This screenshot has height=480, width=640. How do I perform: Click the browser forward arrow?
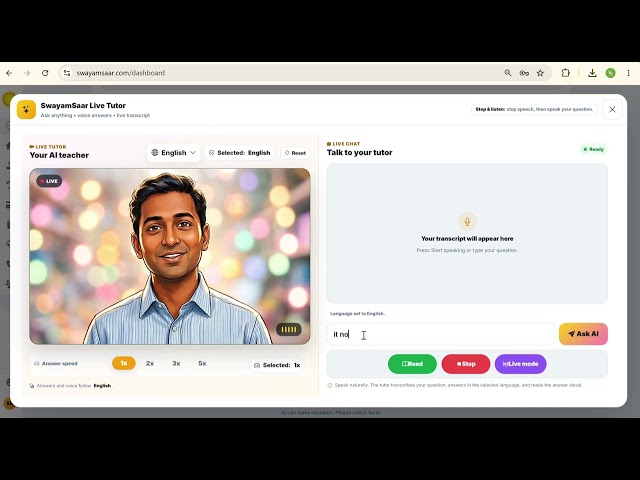(x=27, y=73)
